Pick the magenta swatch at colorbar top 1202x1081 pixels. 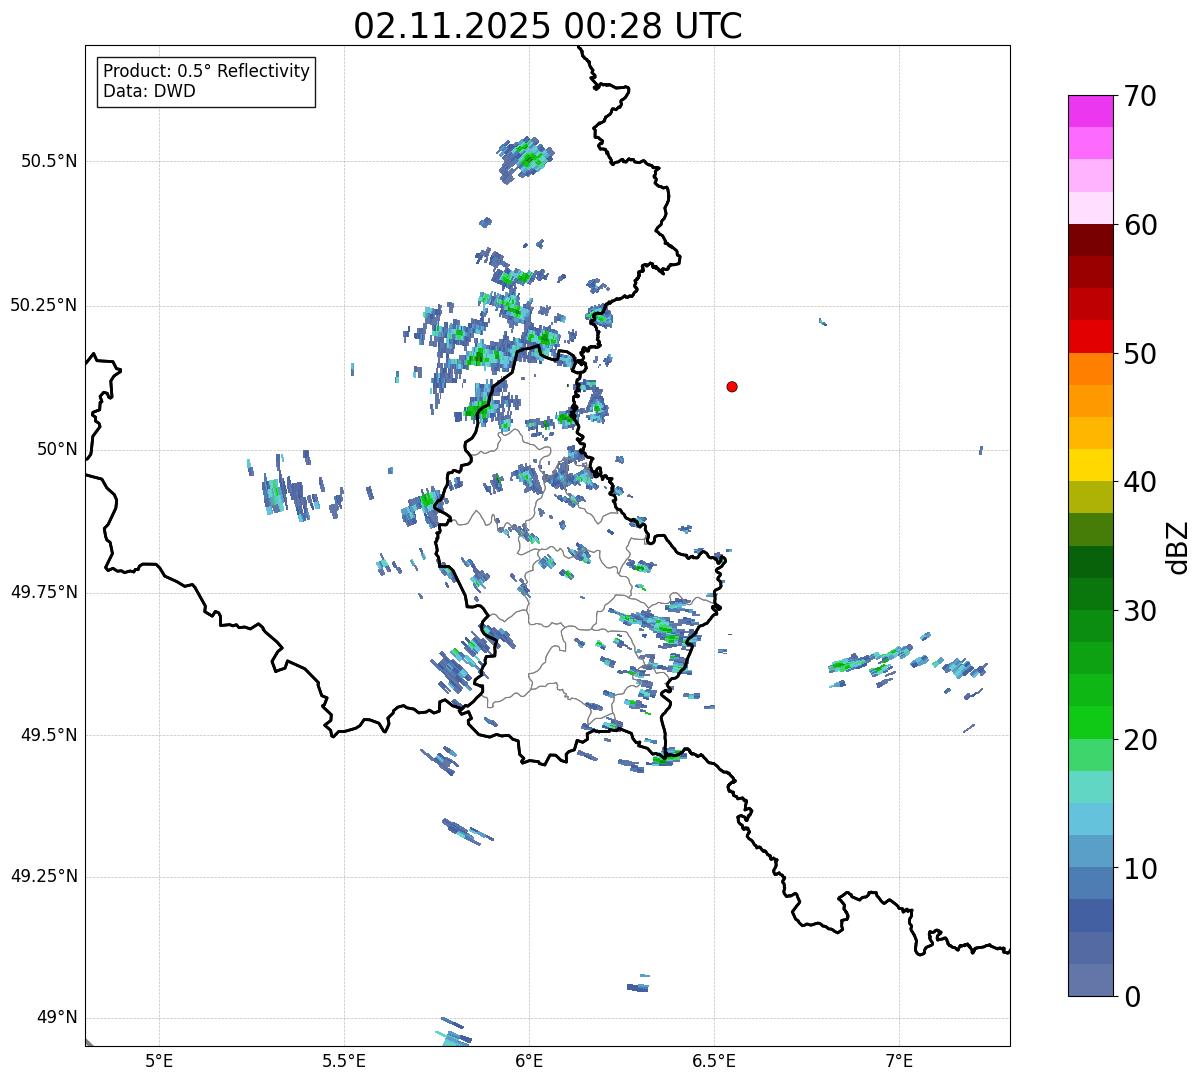[x=1090, y=112]
